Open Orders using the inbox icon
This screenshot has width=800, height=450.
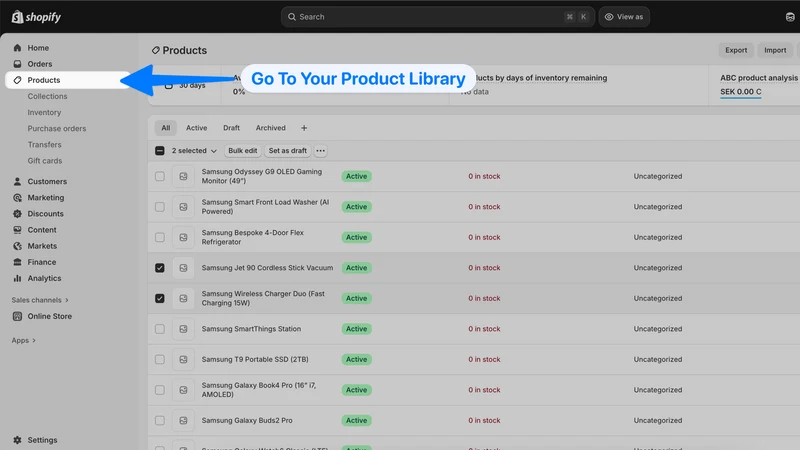click(x=17, y=64)
